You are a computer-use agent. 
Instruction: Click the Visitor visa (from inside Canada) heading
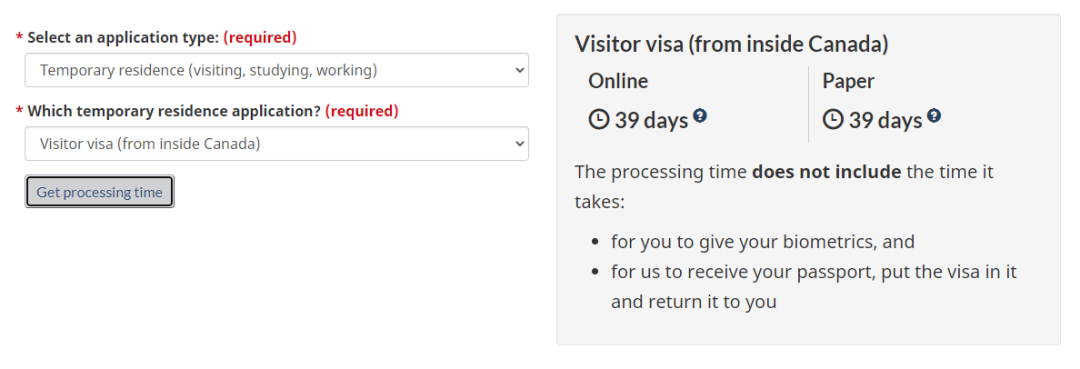pos(731,44)
